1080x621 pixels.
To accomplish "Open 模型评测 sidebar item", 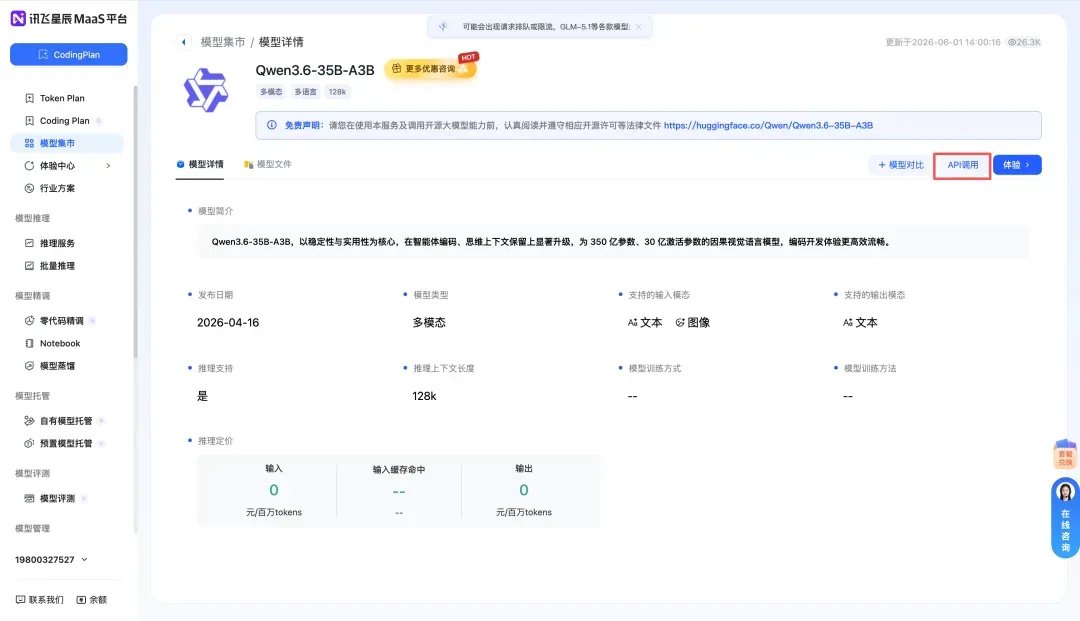I will point(50,498).
